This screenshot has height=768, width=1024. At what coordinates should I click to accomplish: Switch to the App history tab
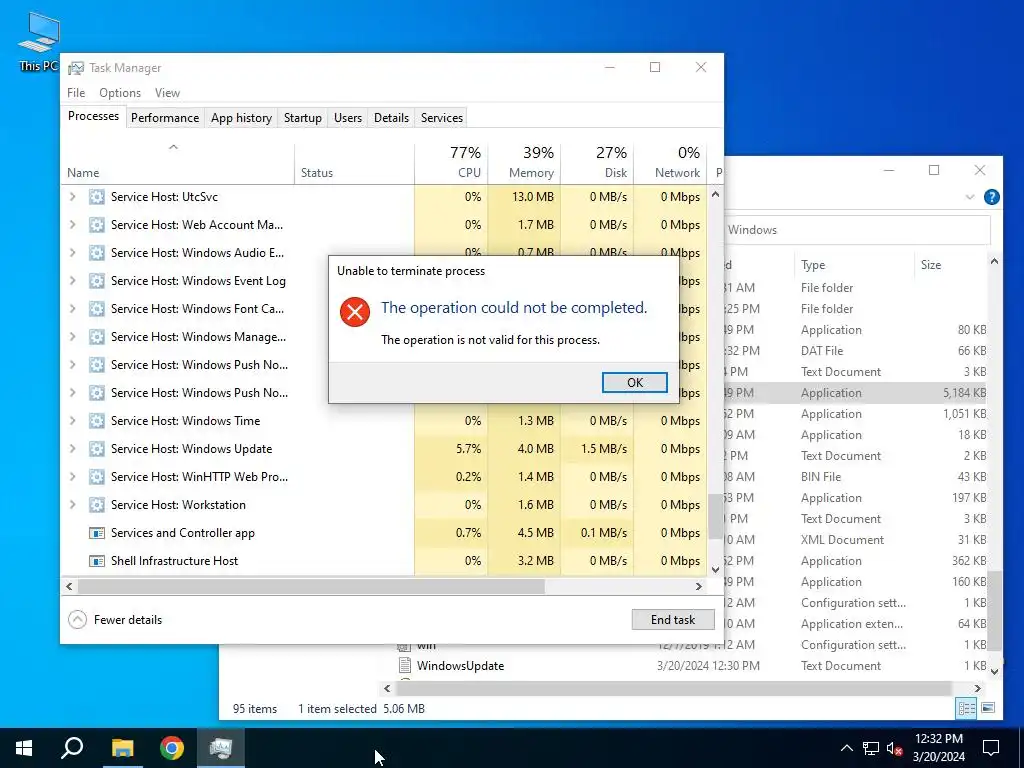pyautogui.click(x=241, y=118)
